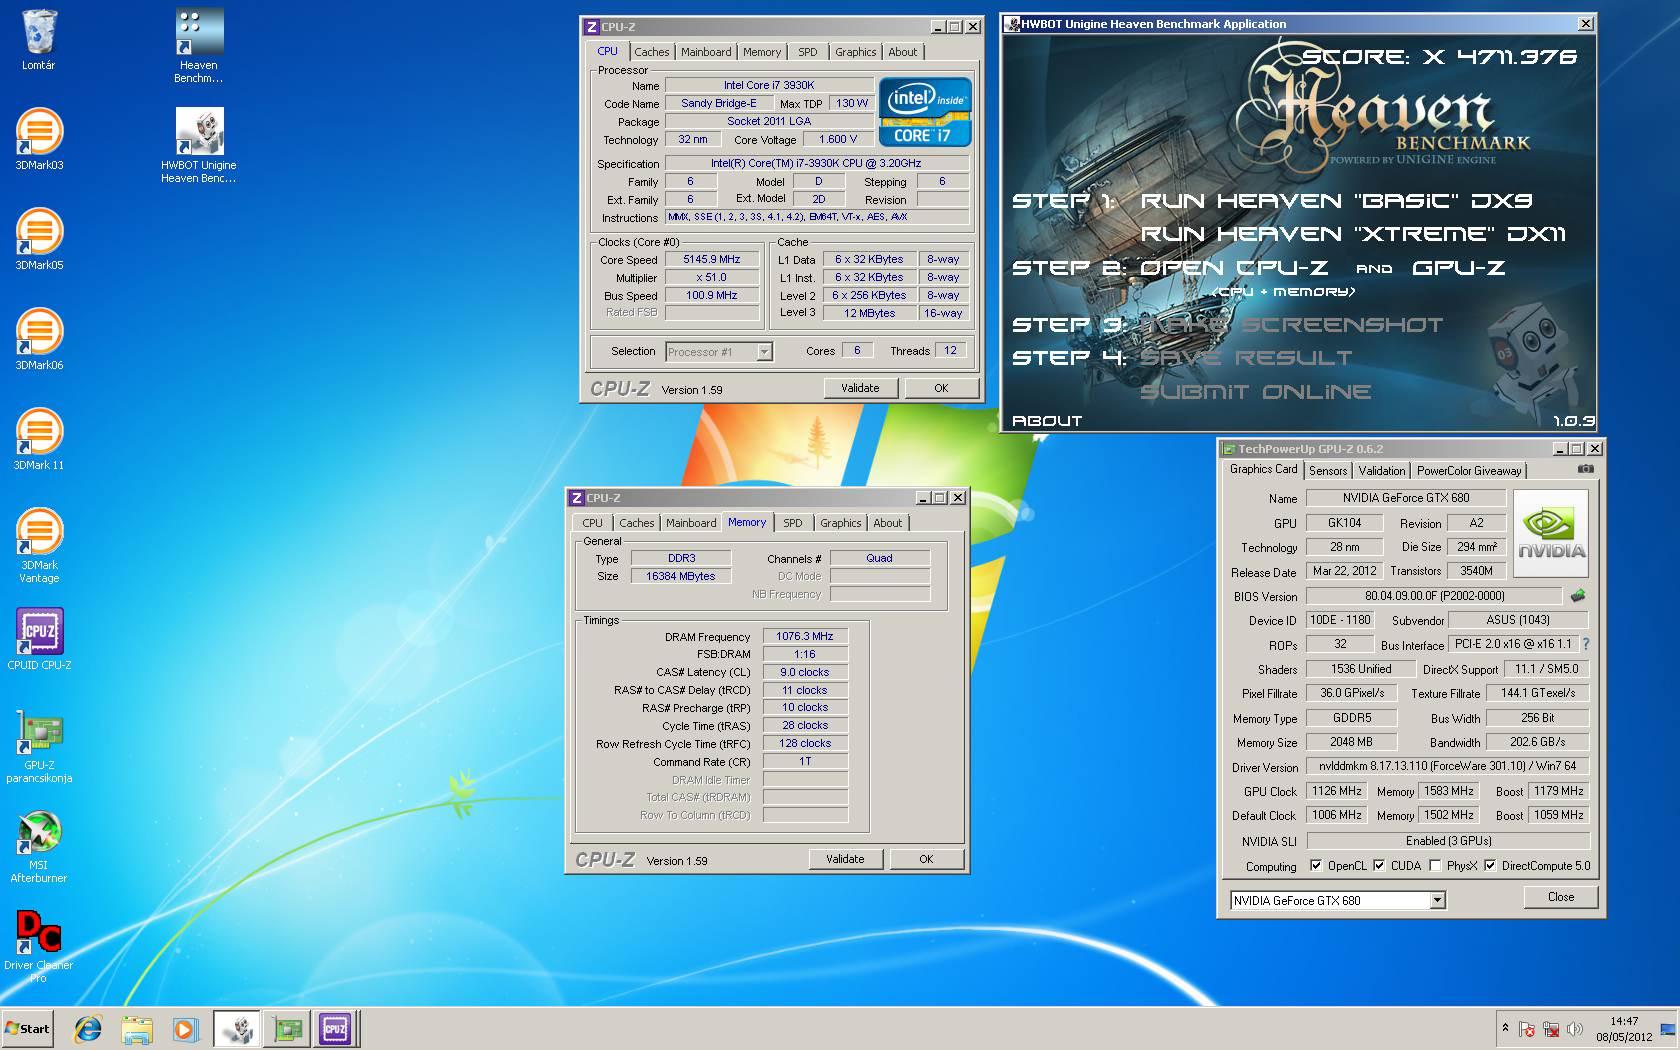1680x1050 pixels.
Task: Click Validate in the Memory tab window
Action: pos(845,859)
